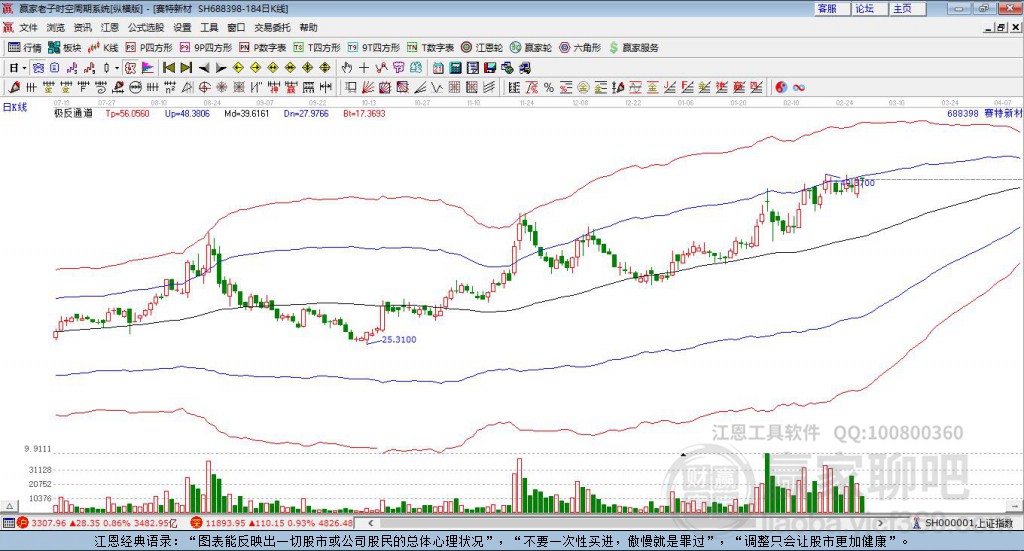This screenshot has height=551, width=1024.
Task: Open the 行情 quotes view
Action: point(24,48)
